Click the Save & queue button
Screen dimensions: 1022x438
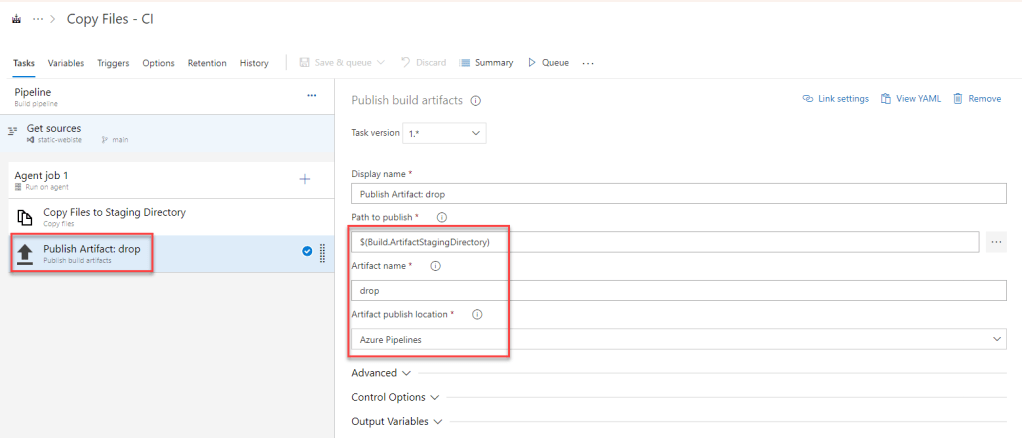tap(336, 63)
